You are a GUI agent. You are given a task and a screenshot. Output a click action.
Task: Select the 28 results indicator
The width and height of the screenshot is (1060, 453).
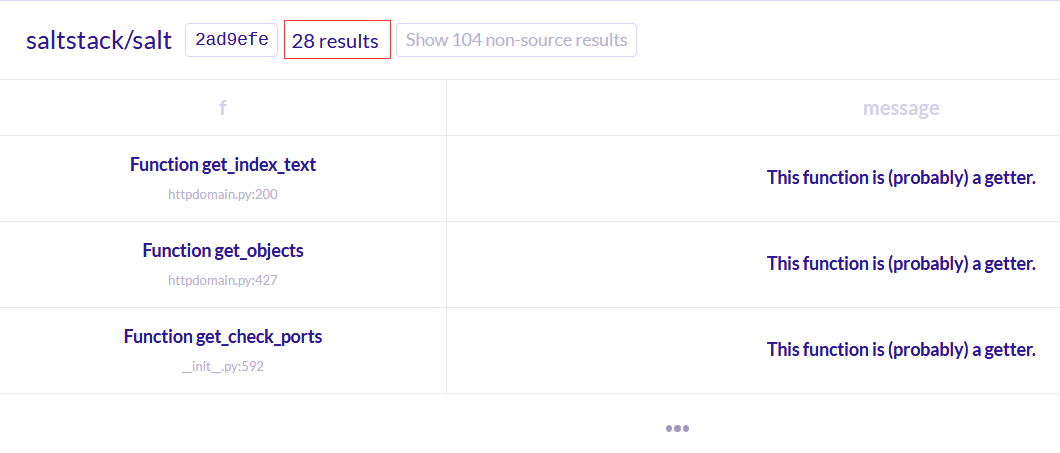337,41
